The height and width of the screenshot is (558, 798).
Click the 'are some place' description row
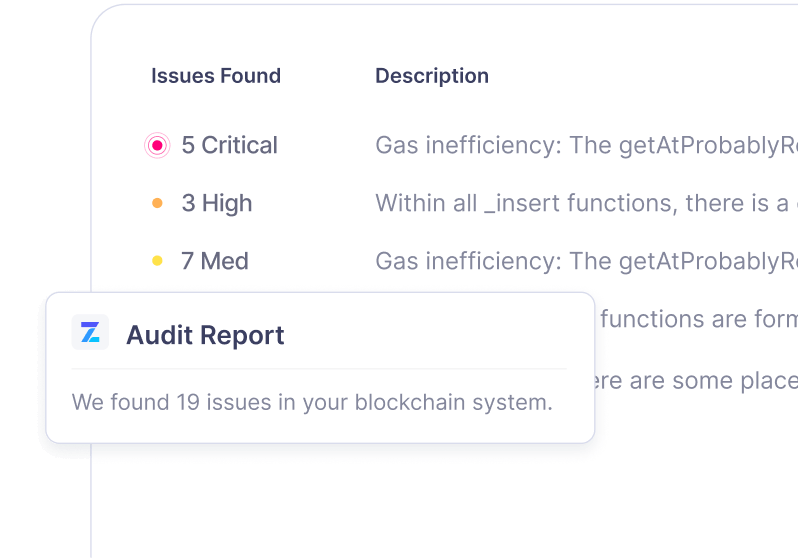696,381
